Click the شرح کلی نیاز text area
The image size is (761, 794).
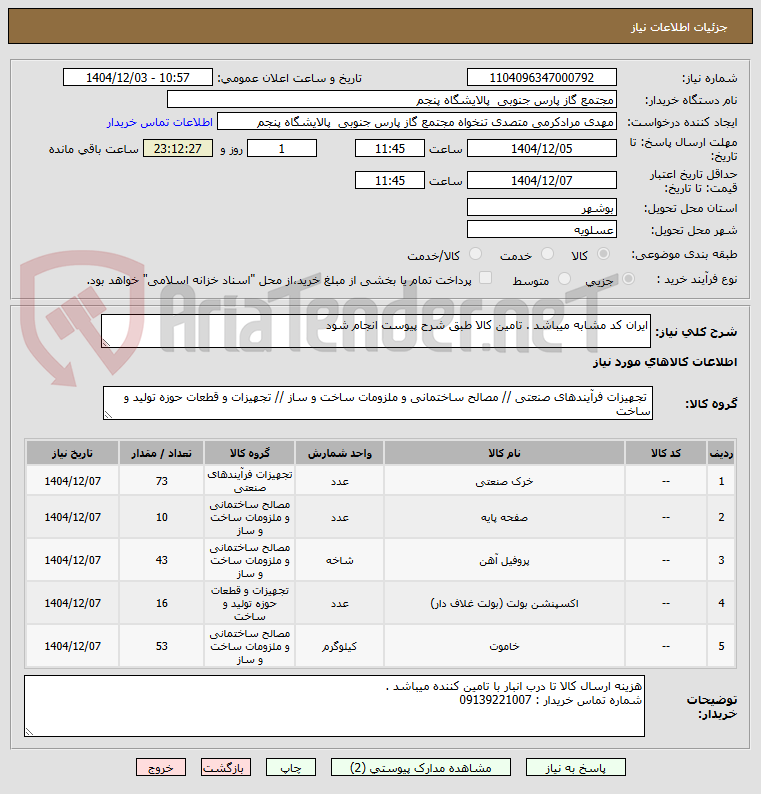click(376, 331)
